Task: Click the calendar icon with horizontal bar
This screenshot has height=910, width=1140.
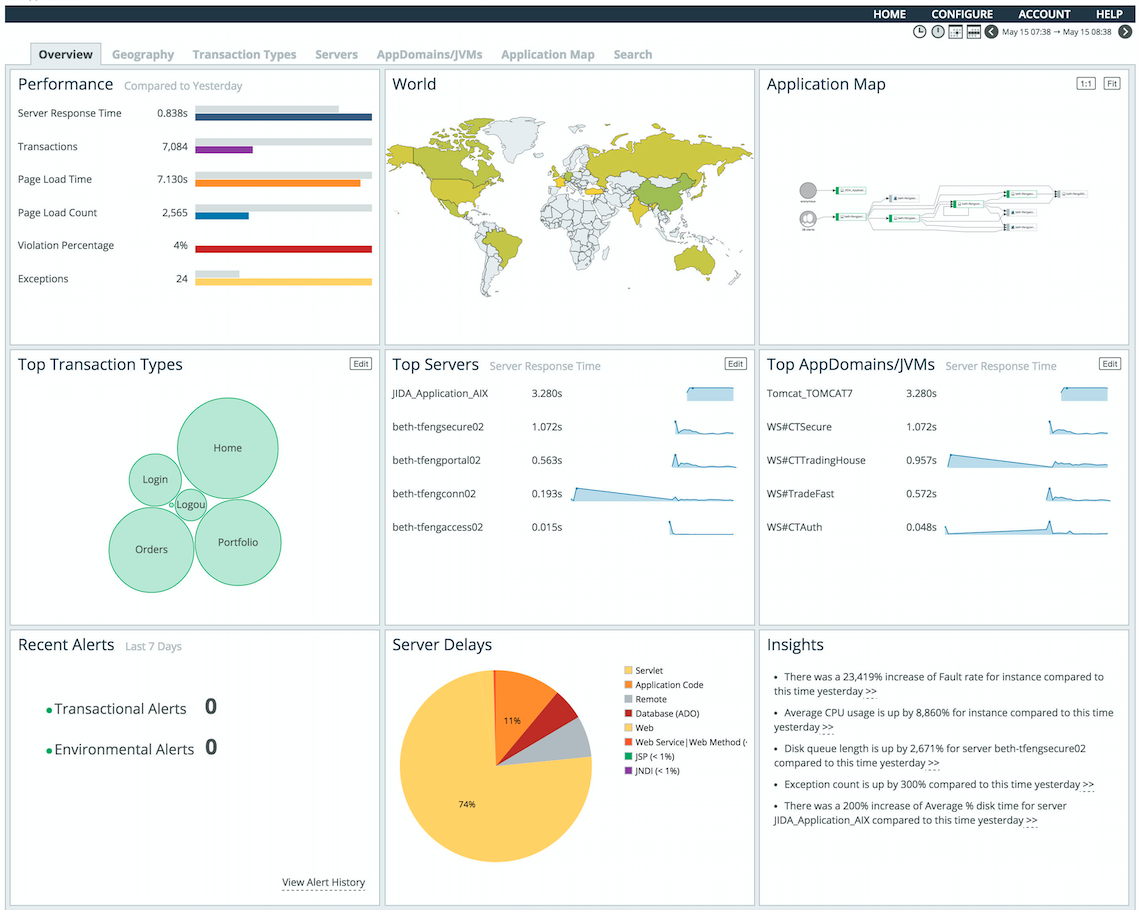Action: tap(973, 32)
